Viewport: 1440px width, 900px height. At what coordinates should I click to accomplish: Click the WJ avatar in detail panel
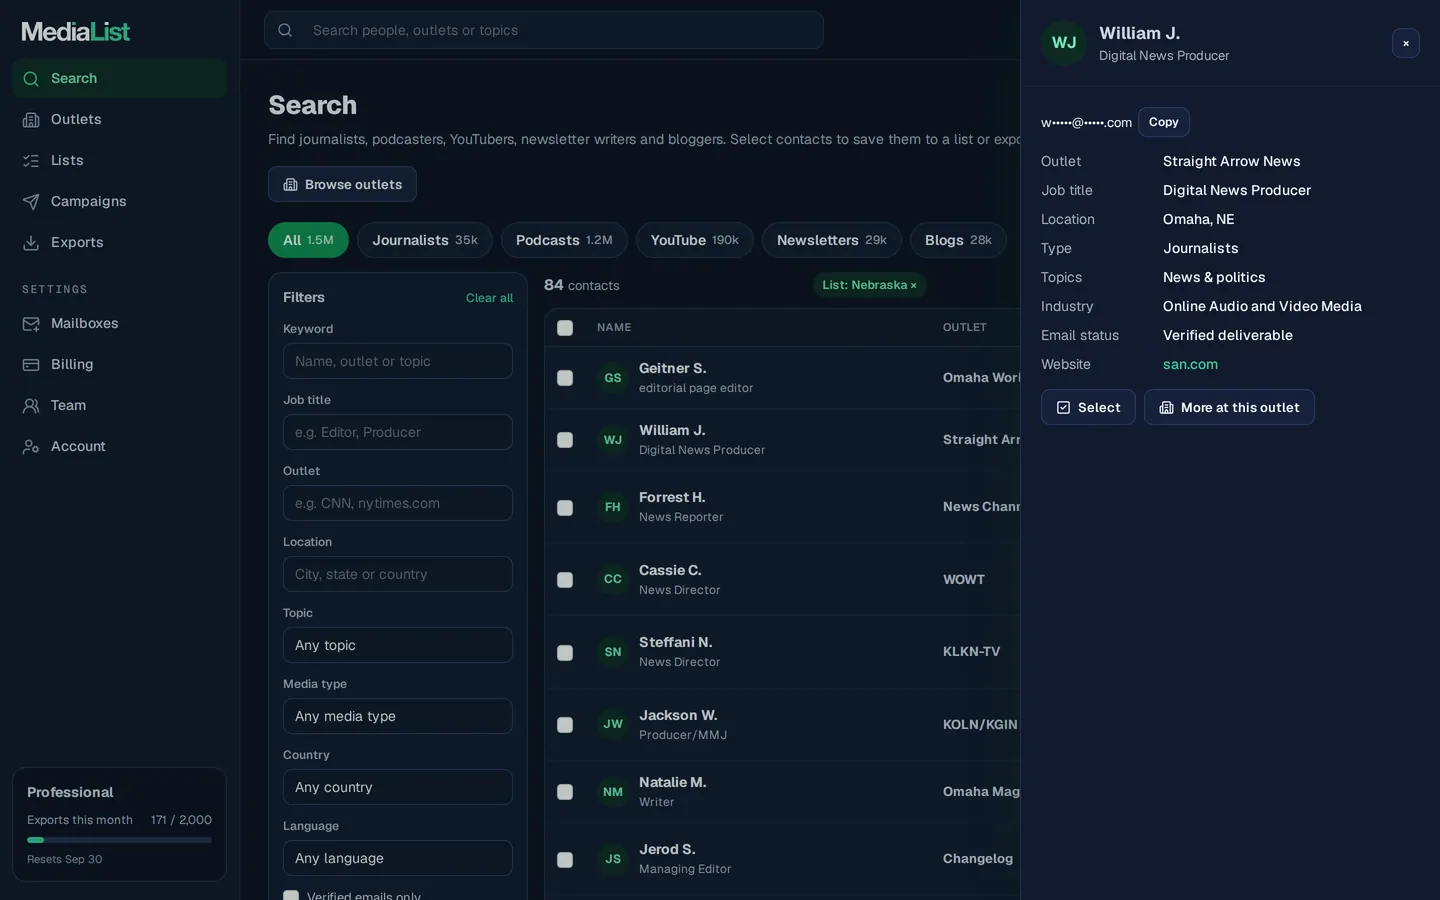tap(1064, 43)
